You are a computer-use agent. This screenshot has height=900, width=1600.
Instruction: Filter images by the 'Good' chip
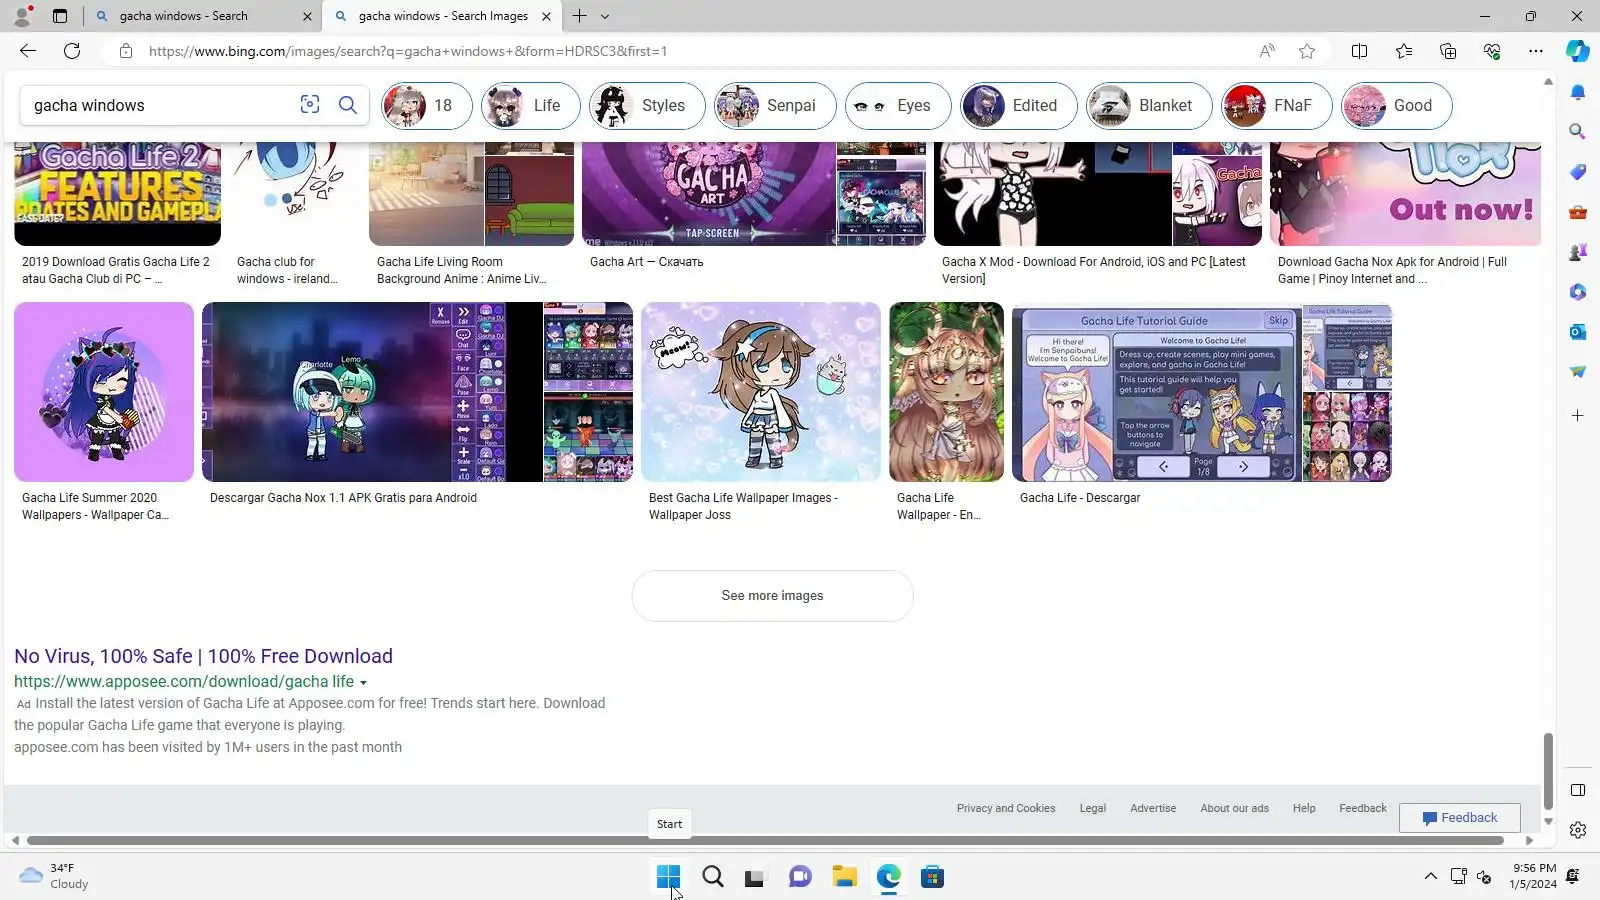(x=1396, y=106)
